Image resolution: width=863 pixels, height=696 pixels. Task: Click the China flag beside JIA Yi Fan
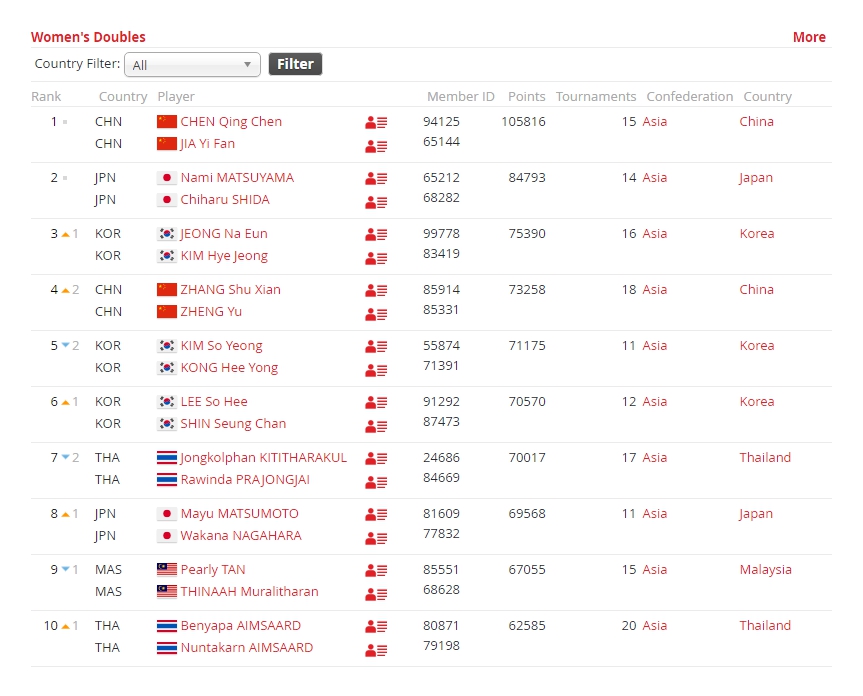point(167,144)
